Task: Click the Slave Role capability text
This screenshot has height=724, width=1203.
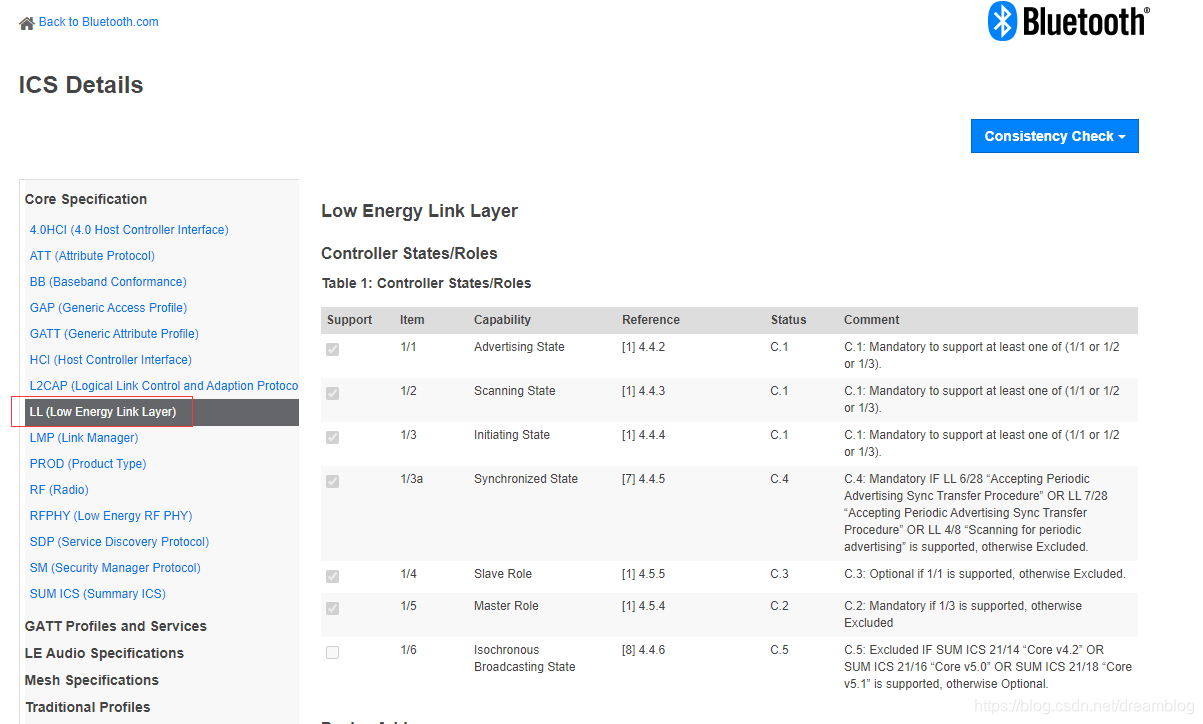Action: click(504, 574)
